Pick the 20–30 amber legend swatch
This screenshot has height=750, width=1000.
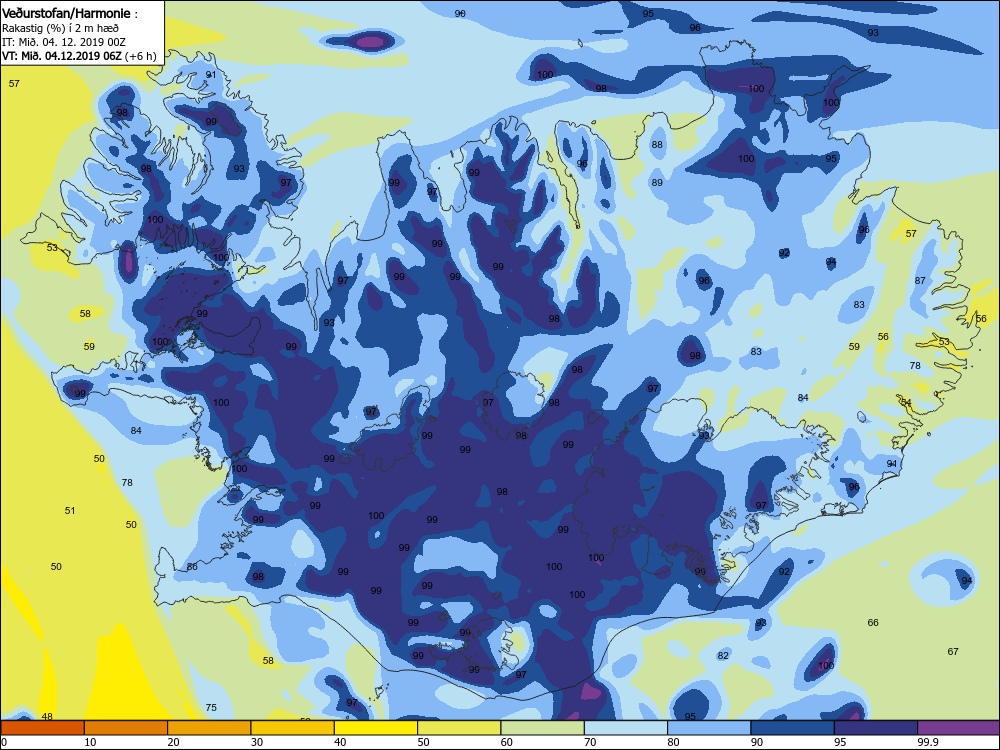(209, 728)
